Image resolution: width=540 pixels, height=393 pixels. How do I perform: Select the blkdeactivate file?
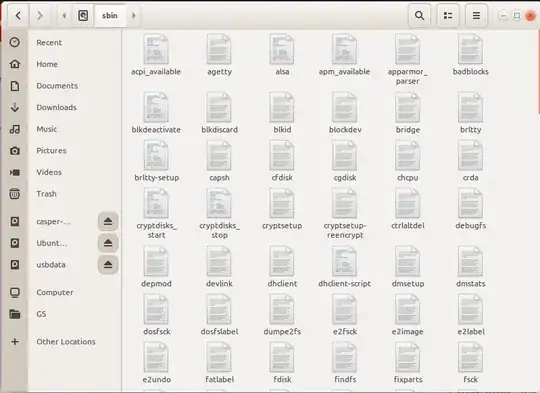tap(156, 113)
